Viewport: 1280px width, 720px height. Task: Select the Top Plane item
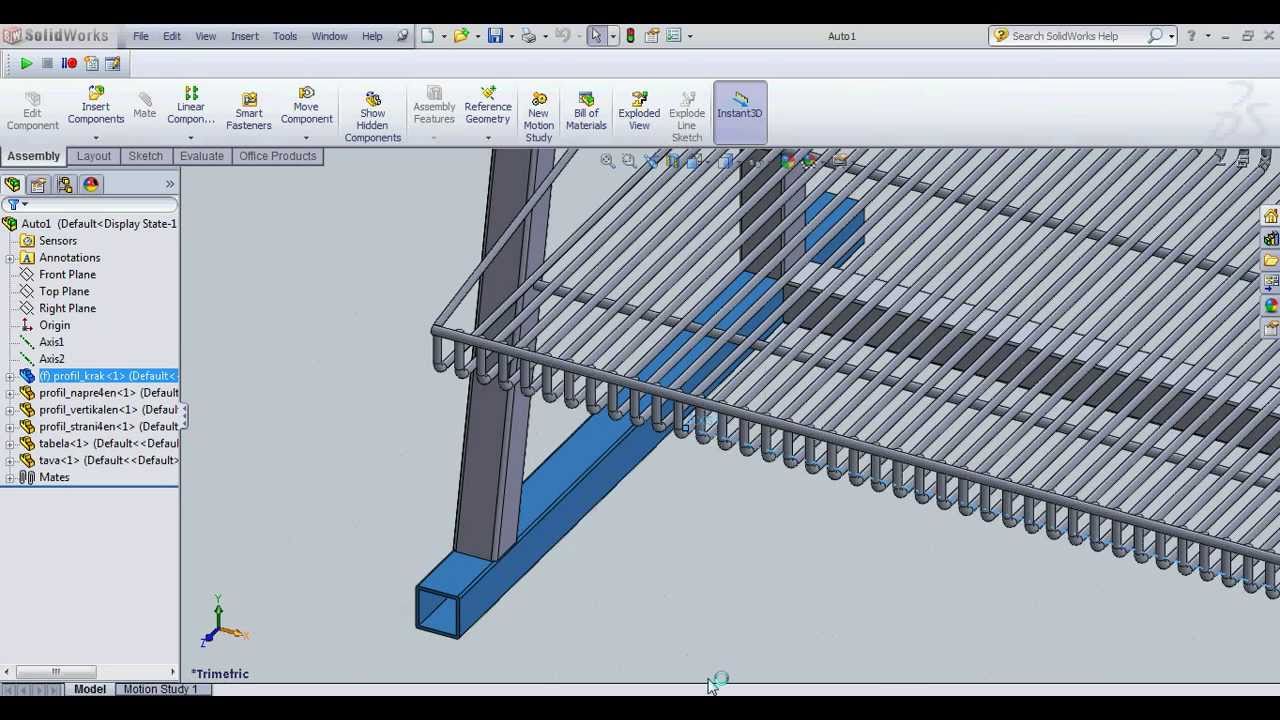pos(64,292)
